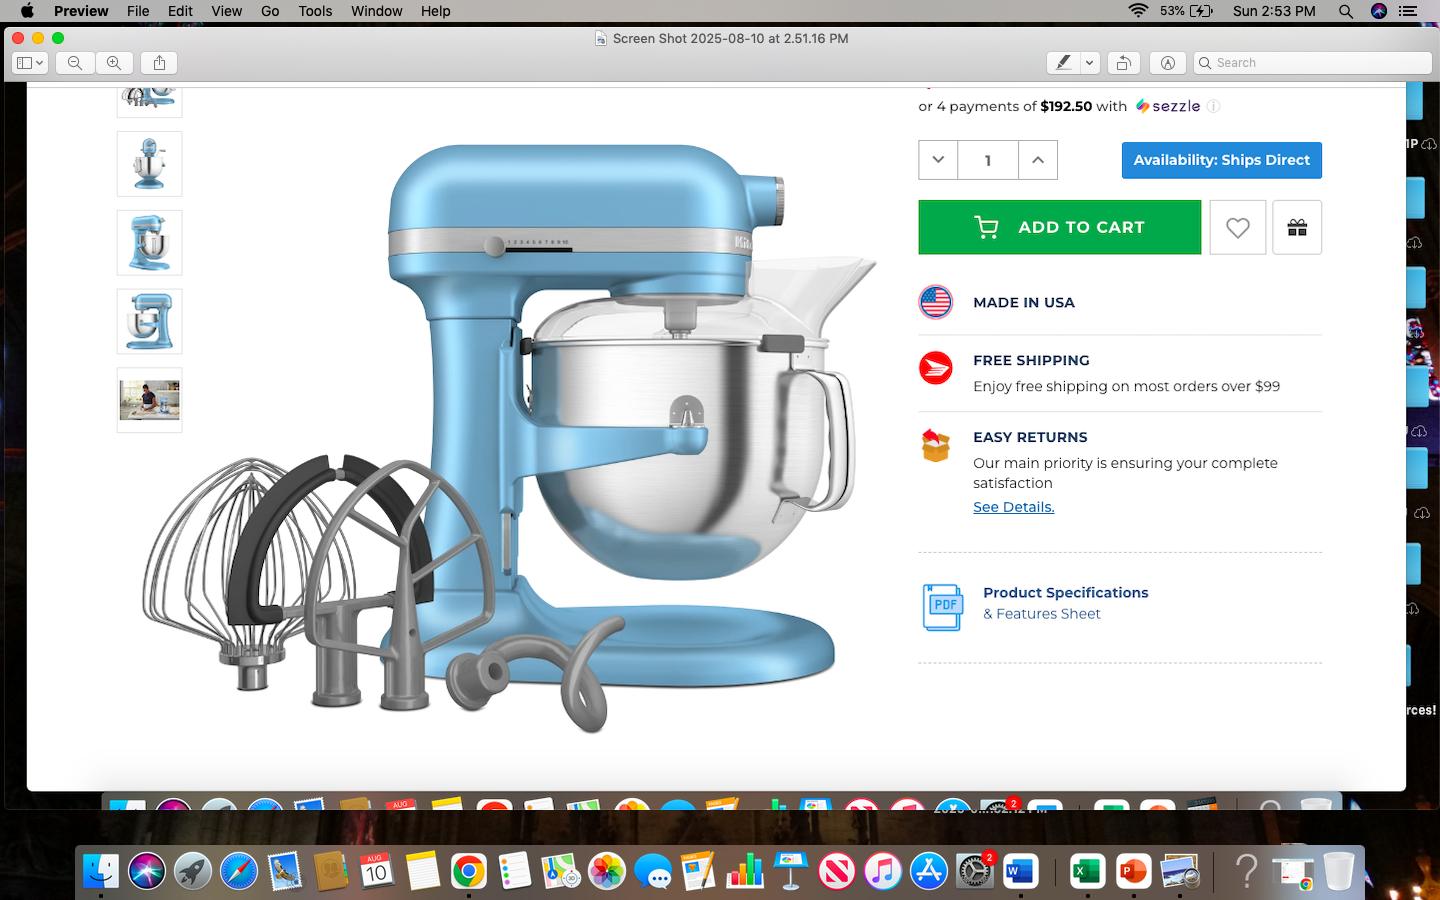The width and height of the screenshot is (1440, 900).
Task: Select the front-view mixer thumbnail
Action: click(x=150, y=164)
